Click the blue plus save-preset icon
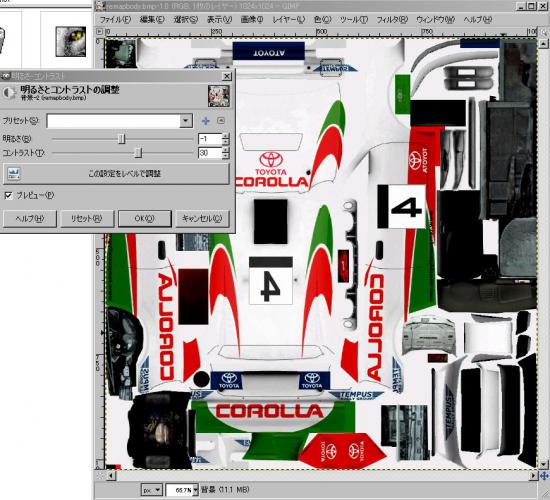Image resolution: width=550 pixels, height=500 pixels. click(x=206, y=121)
